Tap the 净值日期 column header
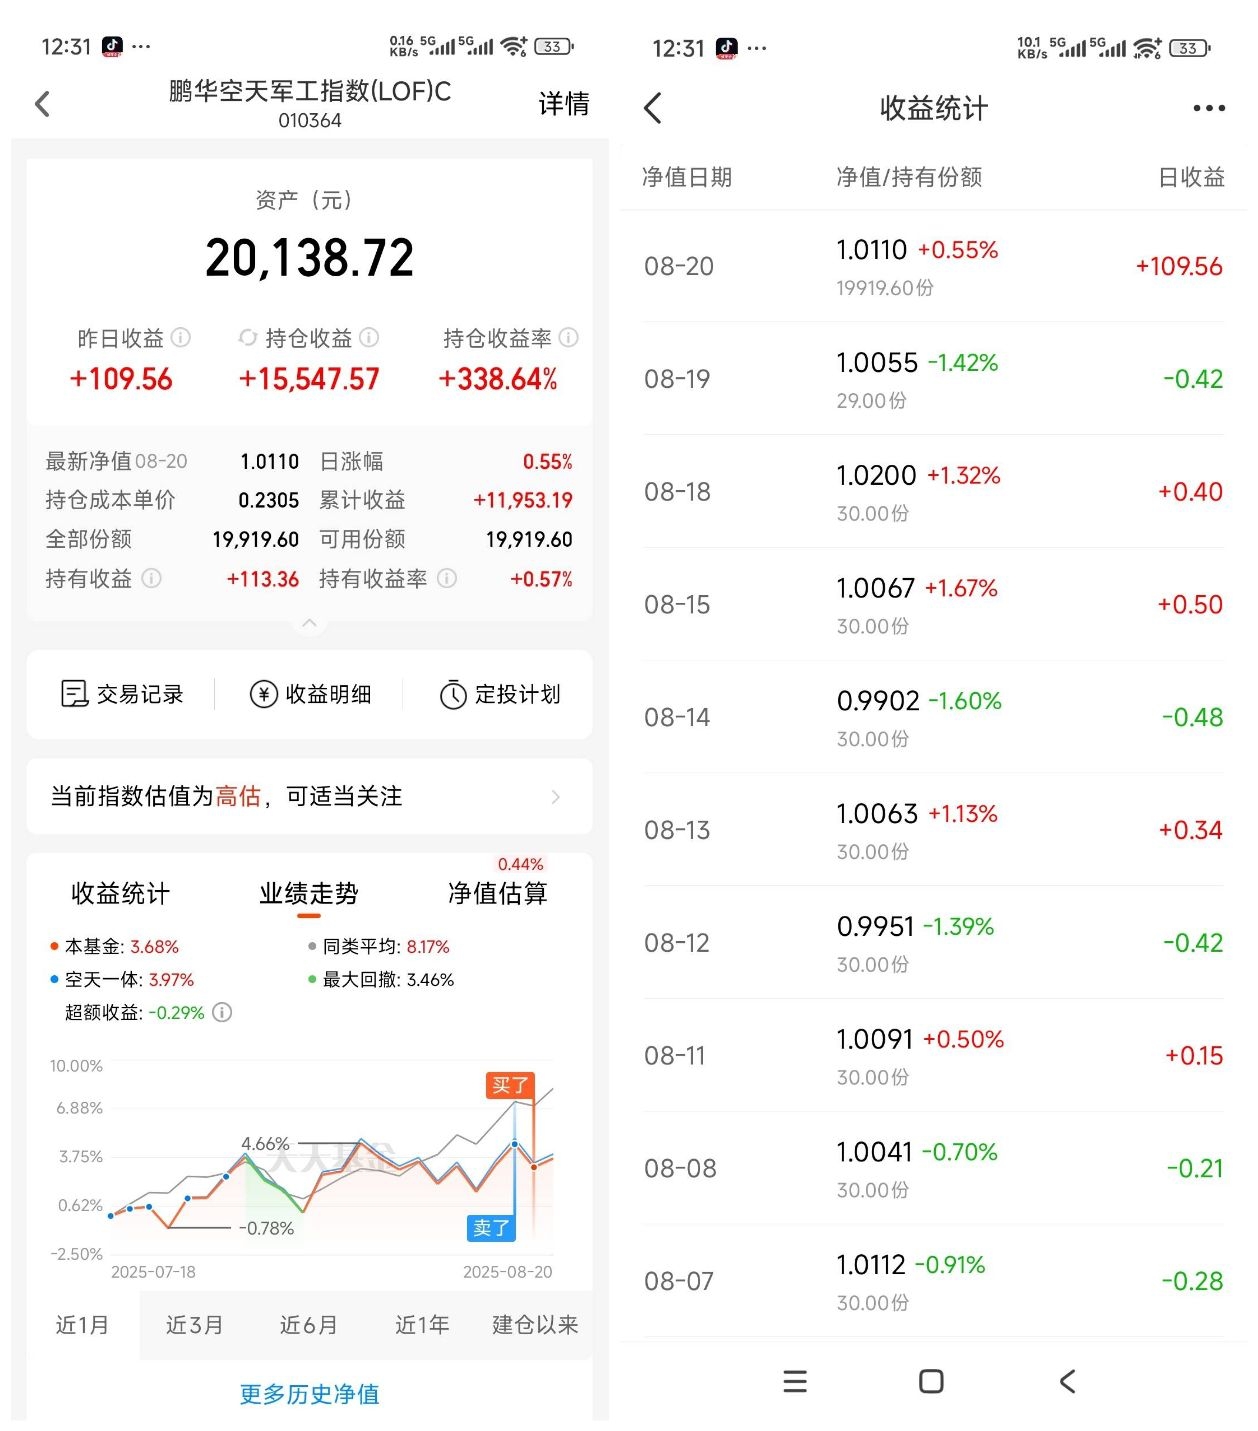Screen dimensions: 1258x1431 click(x=687, y=177)
